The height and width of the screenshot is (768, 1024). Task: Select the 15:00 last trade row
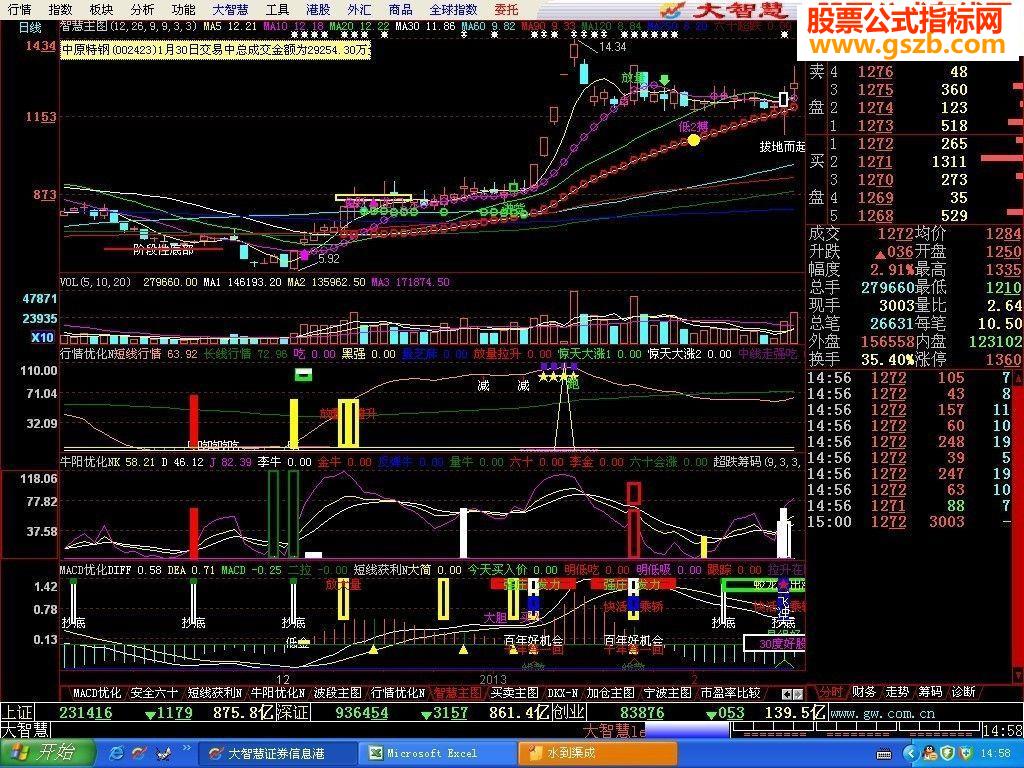[910, 522]
